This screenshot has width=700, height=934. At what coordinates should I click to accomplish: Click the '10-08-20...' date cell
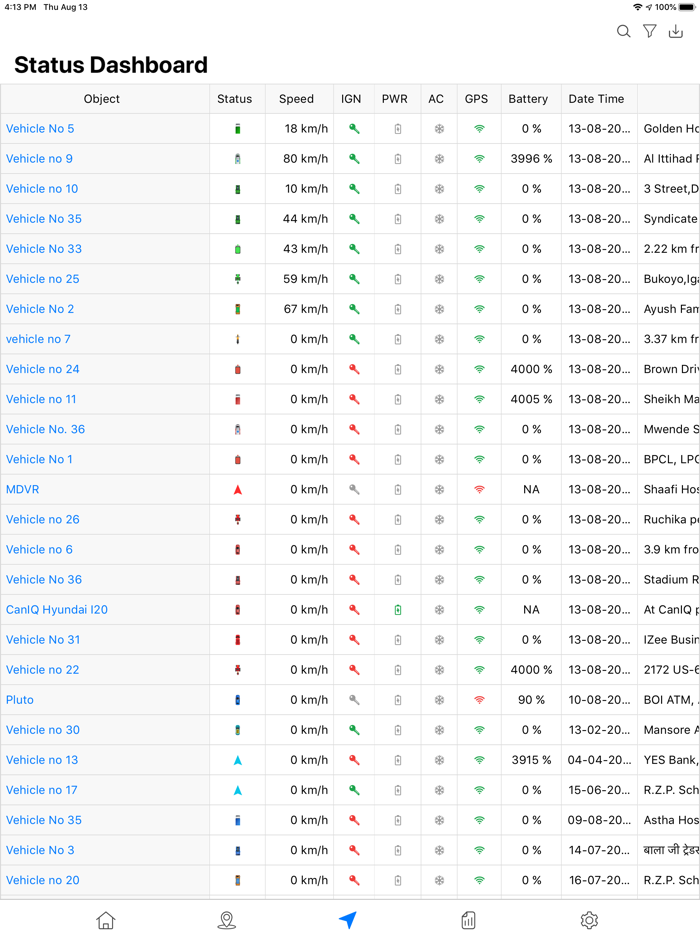click(599, 699)
